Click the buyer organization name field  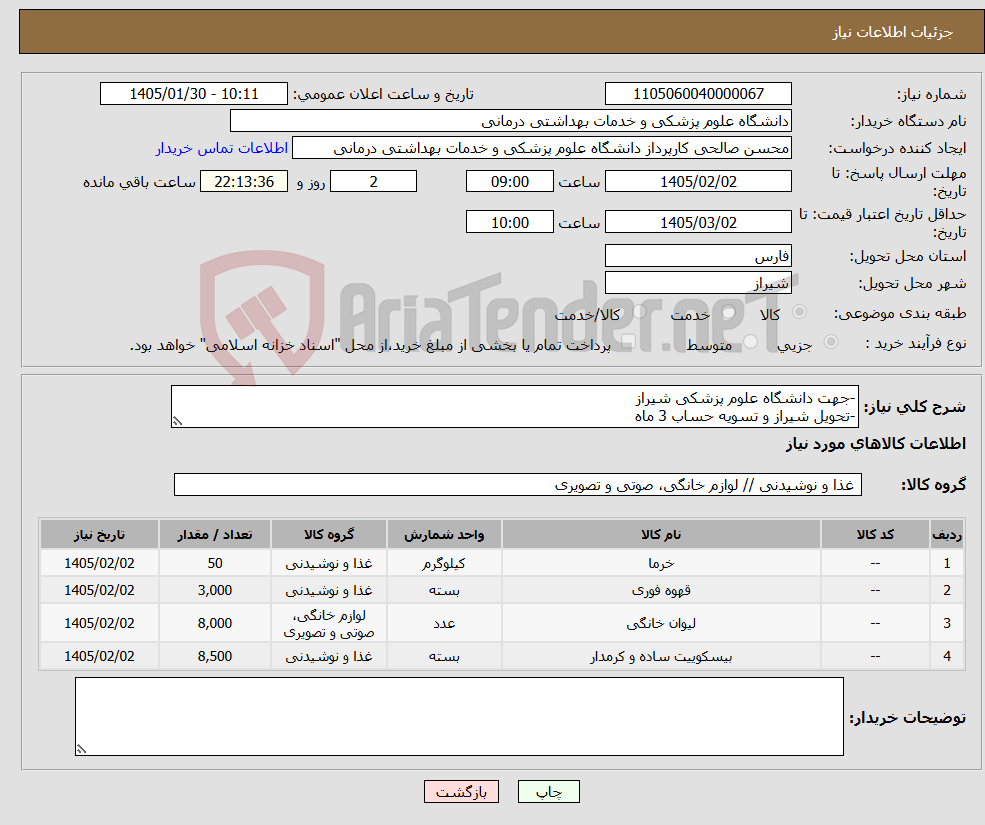[511, 121]
